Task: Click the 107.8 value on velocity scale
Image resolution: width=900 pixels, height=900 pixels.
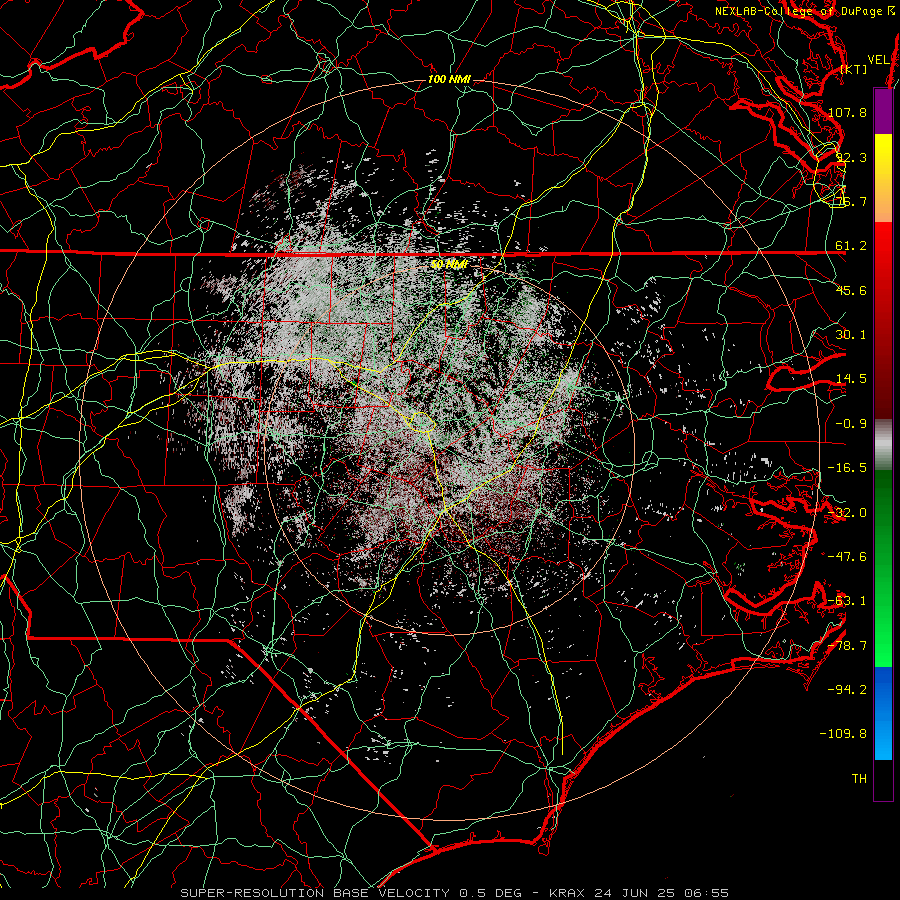Action: point(847,112)
